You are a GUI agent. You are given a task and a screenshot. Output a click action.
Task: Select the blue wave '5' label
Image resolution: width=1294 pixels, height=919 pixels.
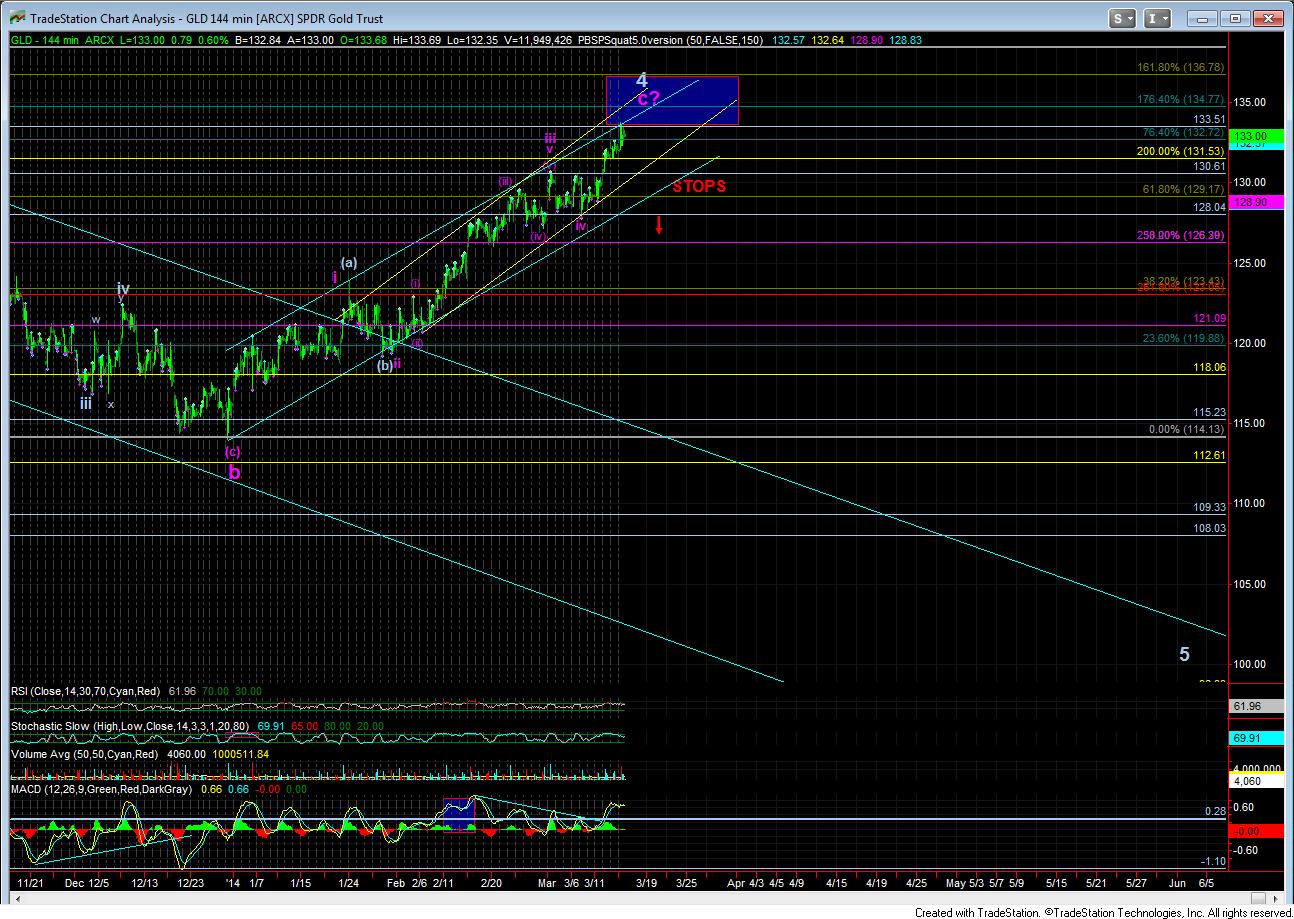point(1184,654)
